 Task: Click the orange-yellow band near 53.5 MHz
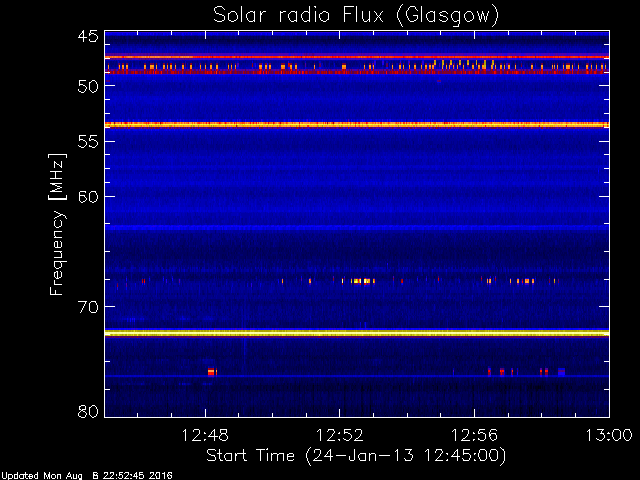pos(357,125)
